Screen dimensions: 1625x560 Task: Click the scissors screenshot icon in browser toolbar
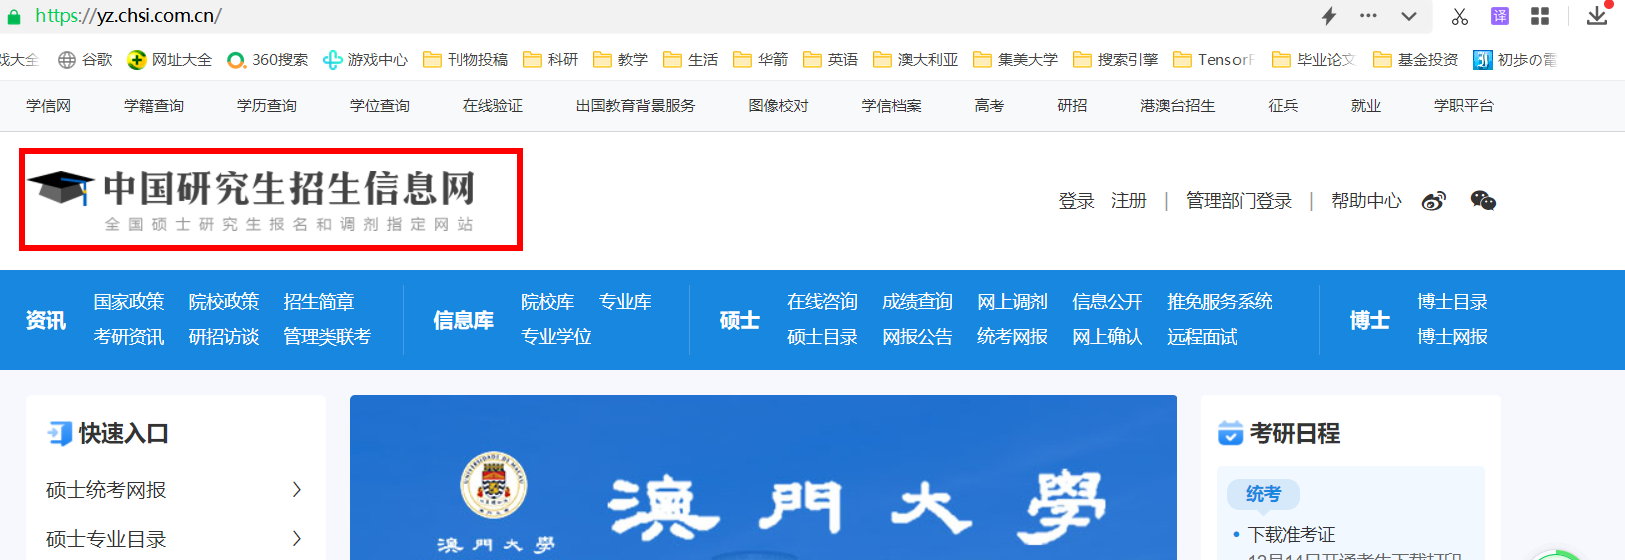pyautogui.click(x=1459, y=16)
